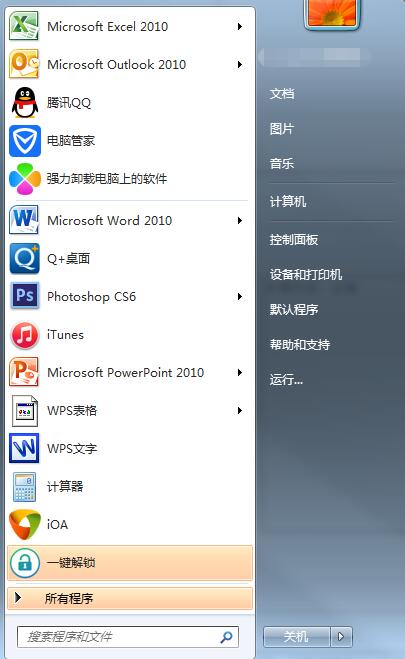Select the 一键解锁 text label
The width and height of the screenshot is (405, 659).
coord(71,563)
